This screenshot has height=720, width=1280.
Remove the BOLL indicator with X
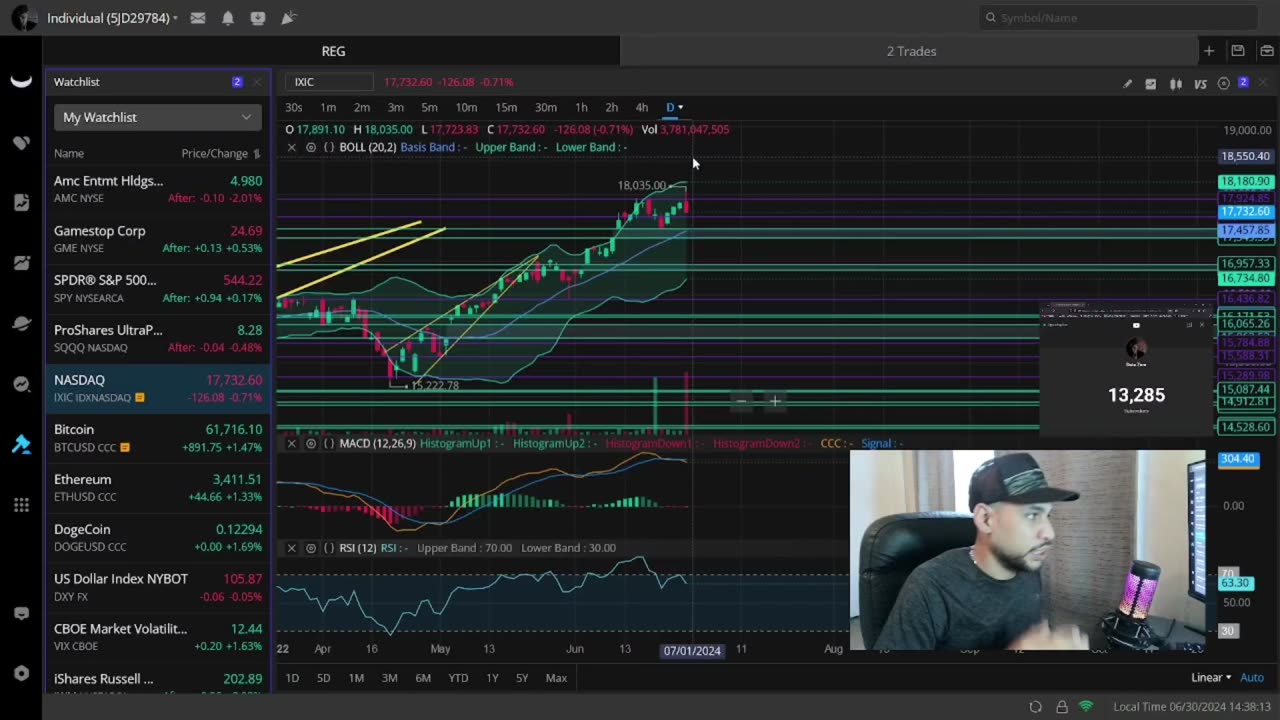[291, 147]
